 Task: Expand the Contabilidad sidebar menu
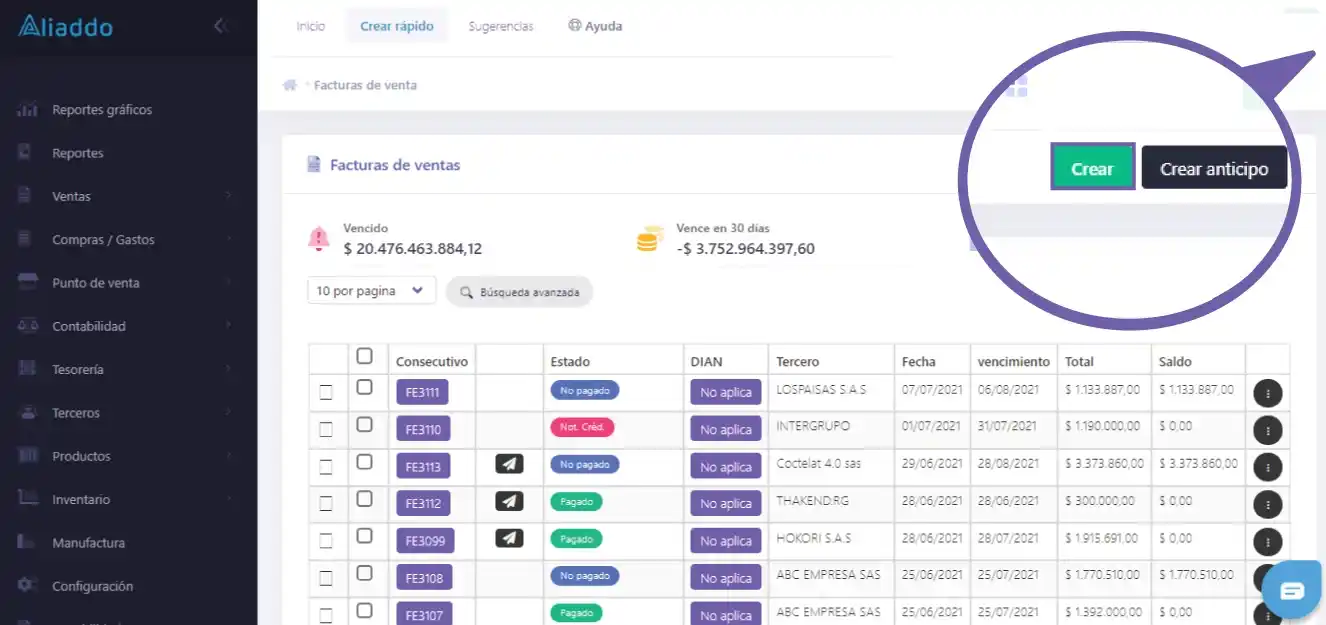coord(229,326)
